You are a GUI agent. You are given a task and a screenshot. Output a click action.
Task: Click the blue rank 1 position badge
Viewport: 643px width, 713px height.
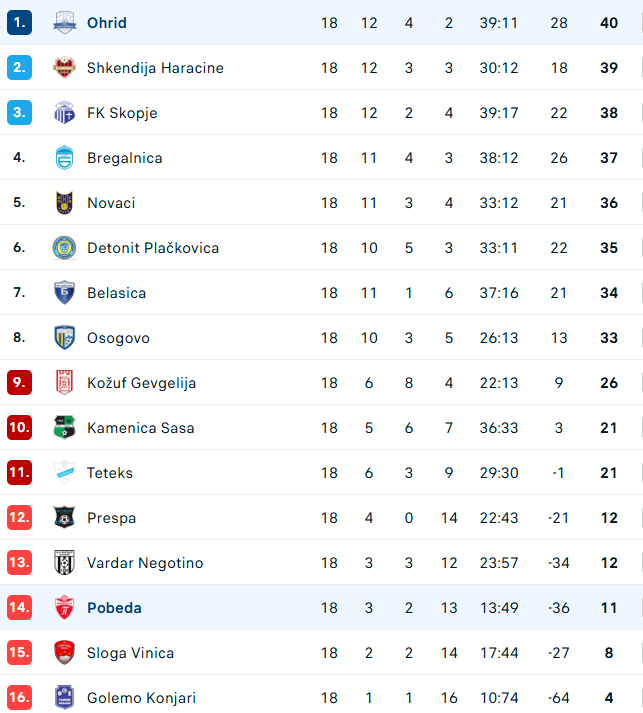click(19, 23)
